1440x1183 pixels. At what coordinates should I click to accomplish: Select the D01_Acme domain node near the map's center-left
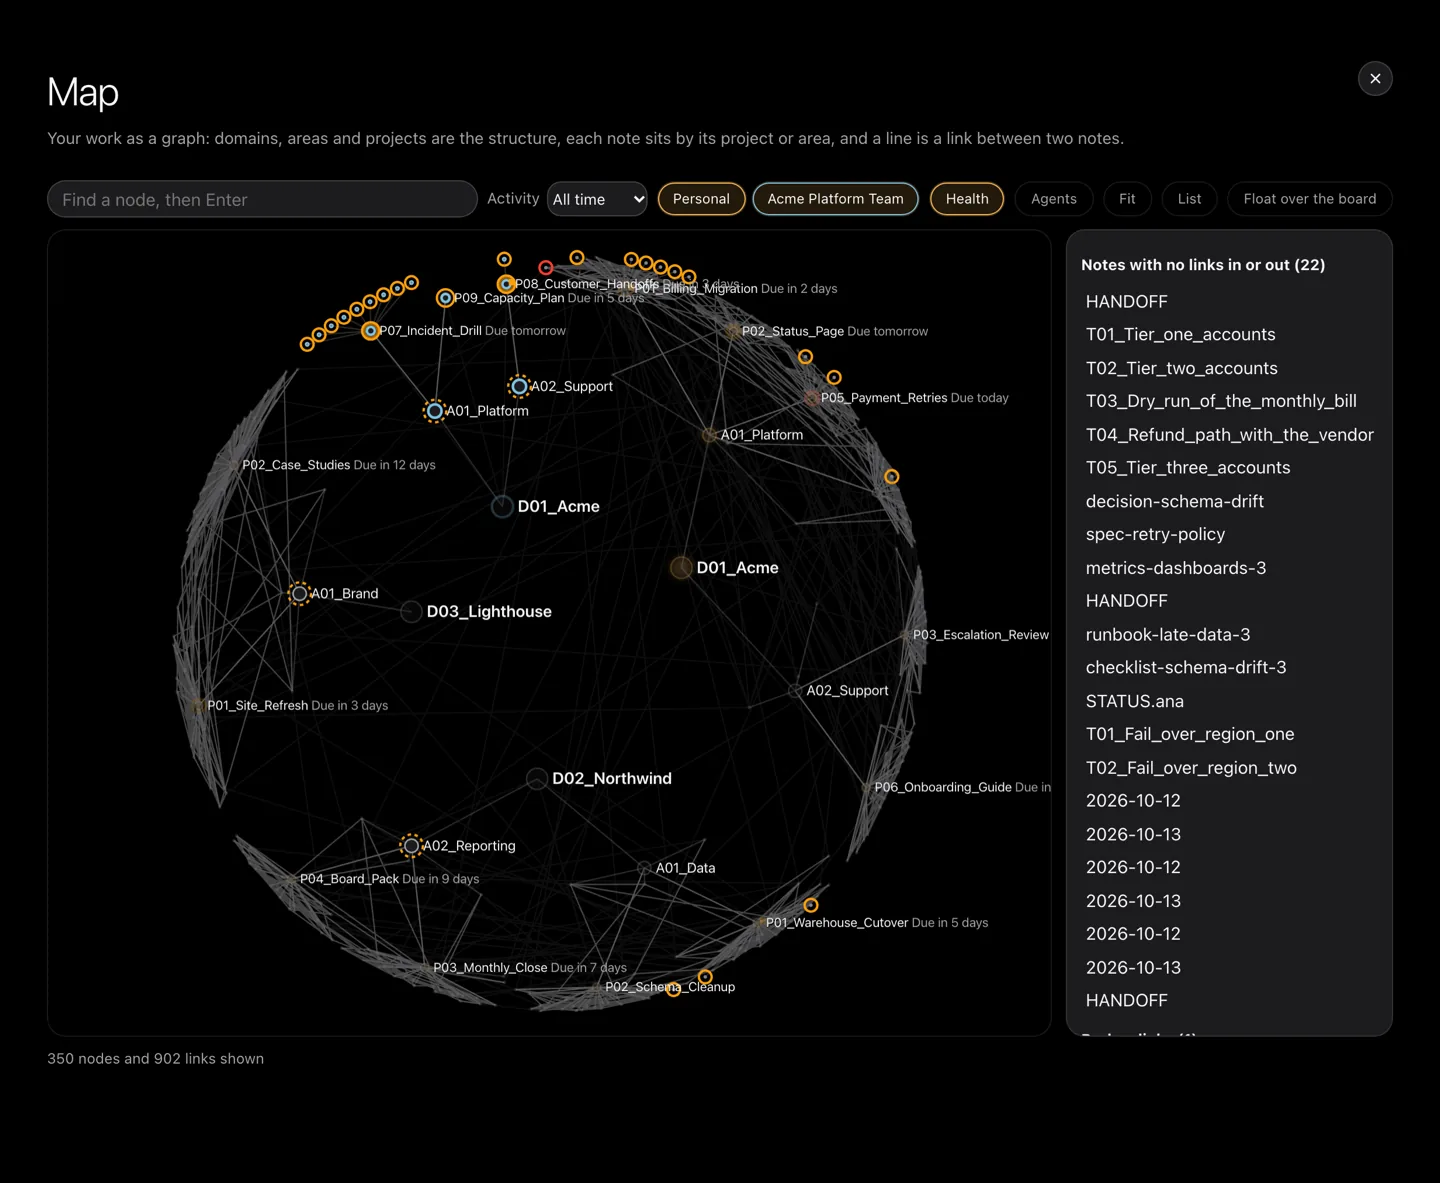502,507
